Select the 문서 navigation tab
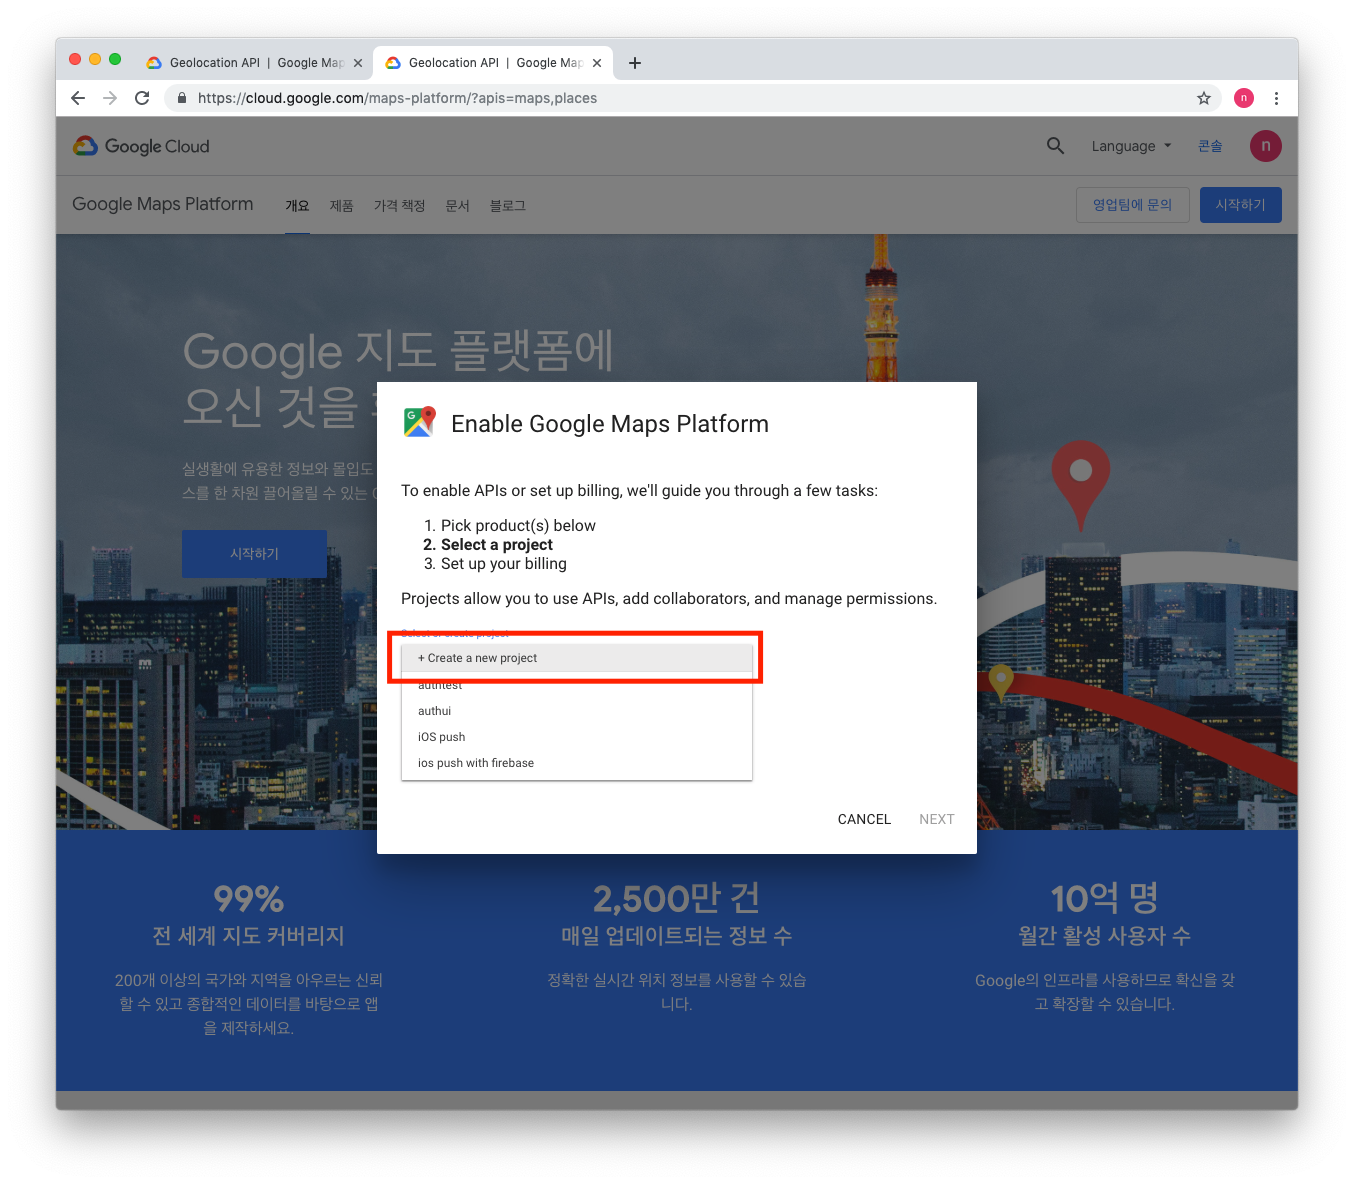This screenshot has width=1354, height=1184. [458, 206]
